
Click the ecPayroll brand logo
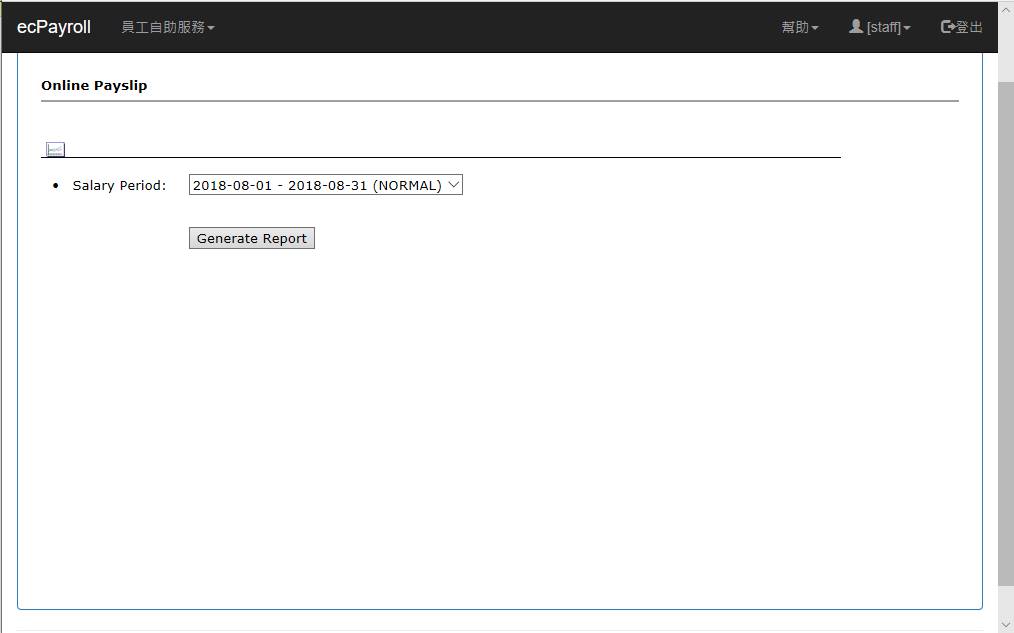(54, 27)
